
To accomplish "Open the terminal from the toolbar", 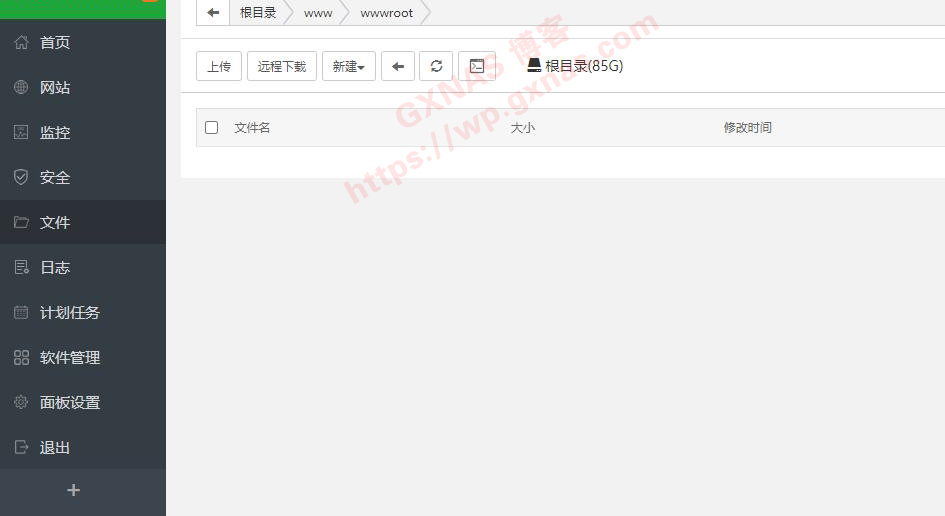I will pos(477,66).
